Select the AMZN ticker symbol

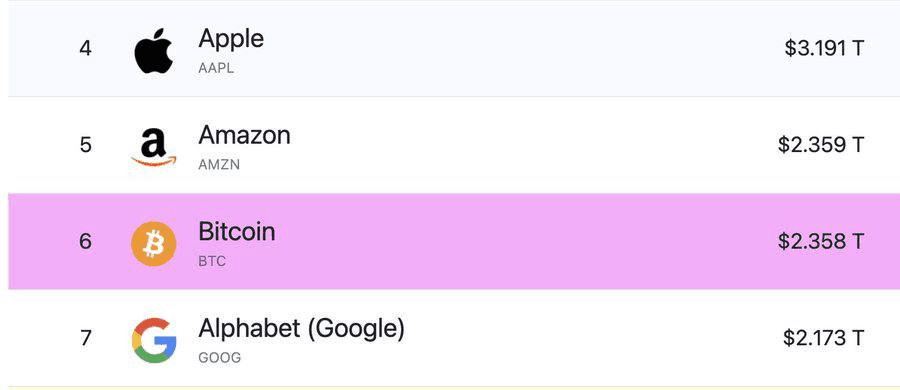click(219, 165)
